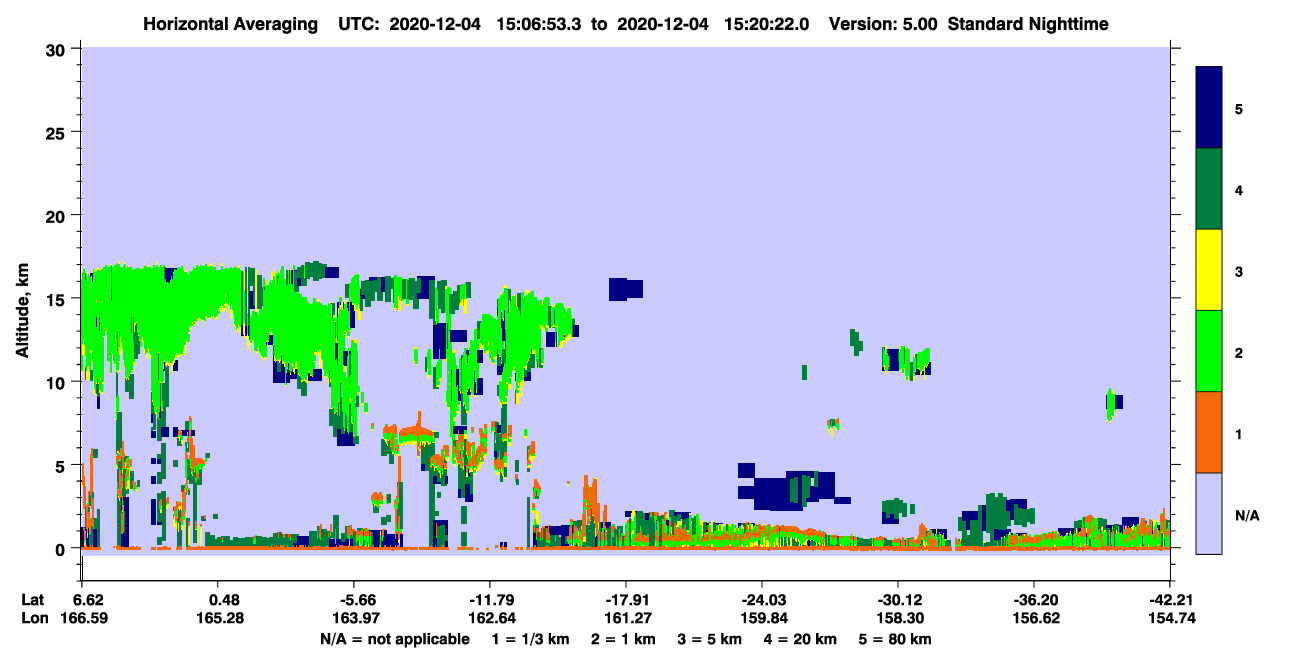Image resolution: width=1300 pixels, height=667 pixels.
Task: Click the '3 = 5 km' legend text
Action: coord(710,639)
